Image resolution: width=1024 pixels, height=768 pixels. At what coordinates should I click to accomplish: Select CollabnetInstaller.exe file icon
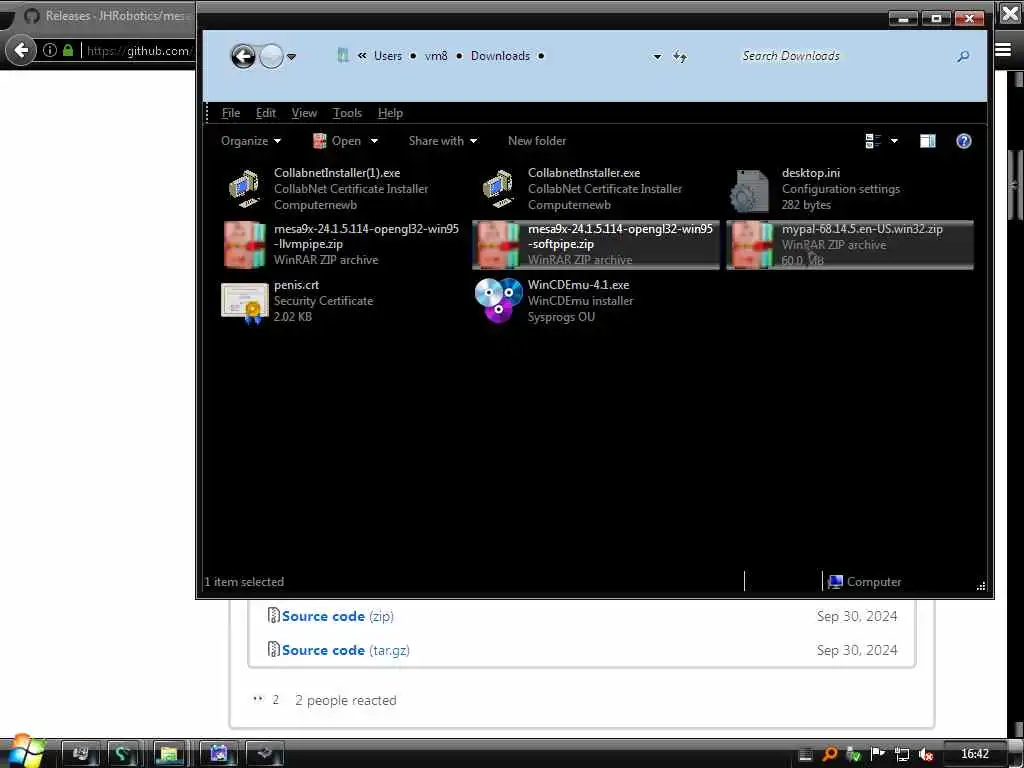tap(498, 189)
